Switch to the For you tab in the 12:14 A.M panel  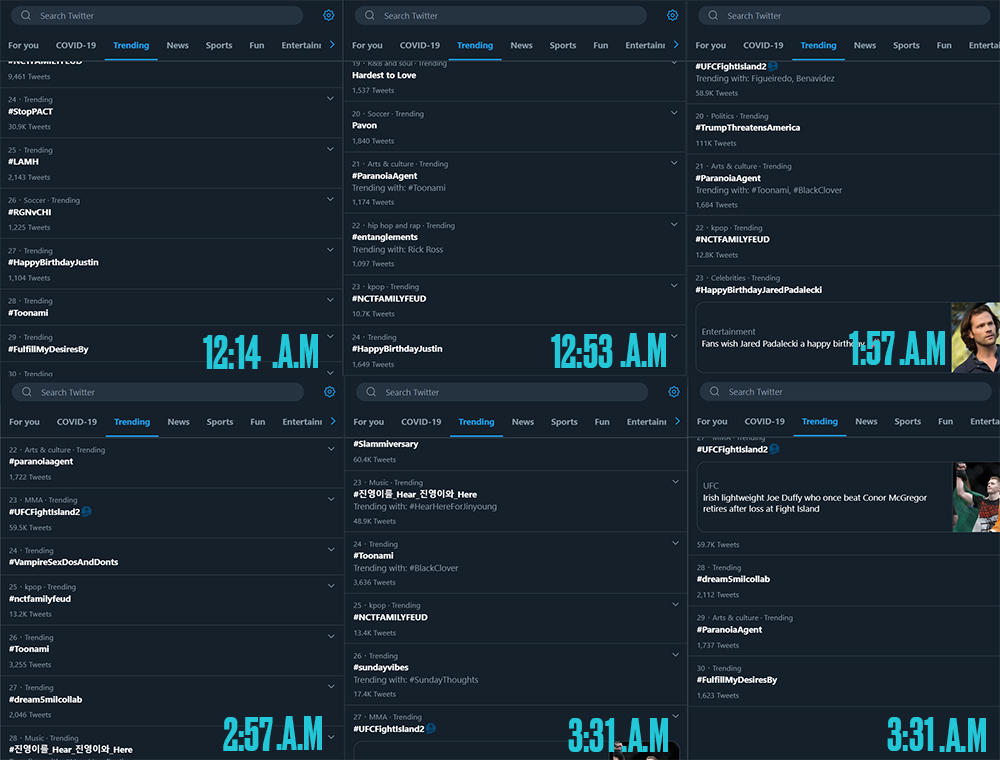[23, 45]
